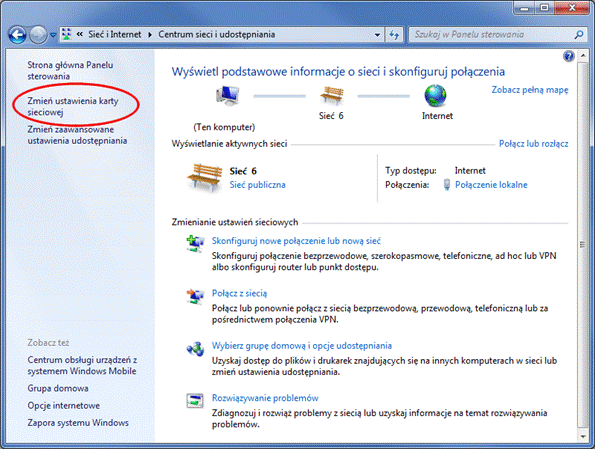Click the homegroup spheres icon
Screen dimensions: 595x449
coord(195,349)
